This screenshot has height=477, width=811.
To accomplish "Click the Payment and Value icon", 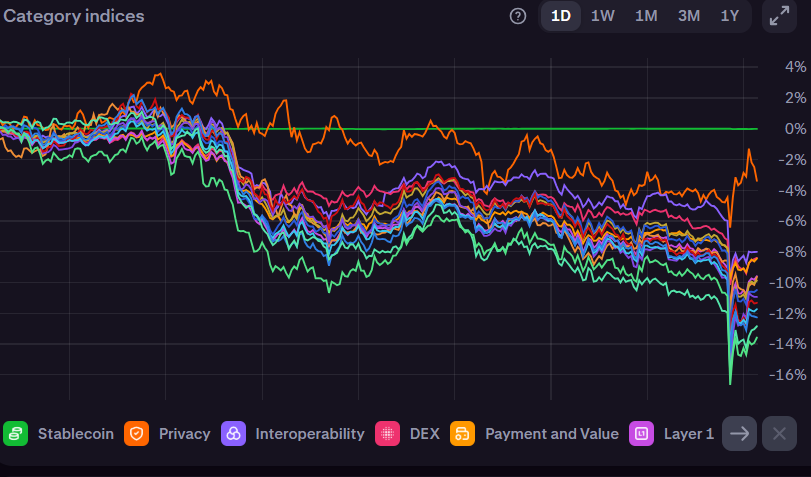I will tap(462, 434).
